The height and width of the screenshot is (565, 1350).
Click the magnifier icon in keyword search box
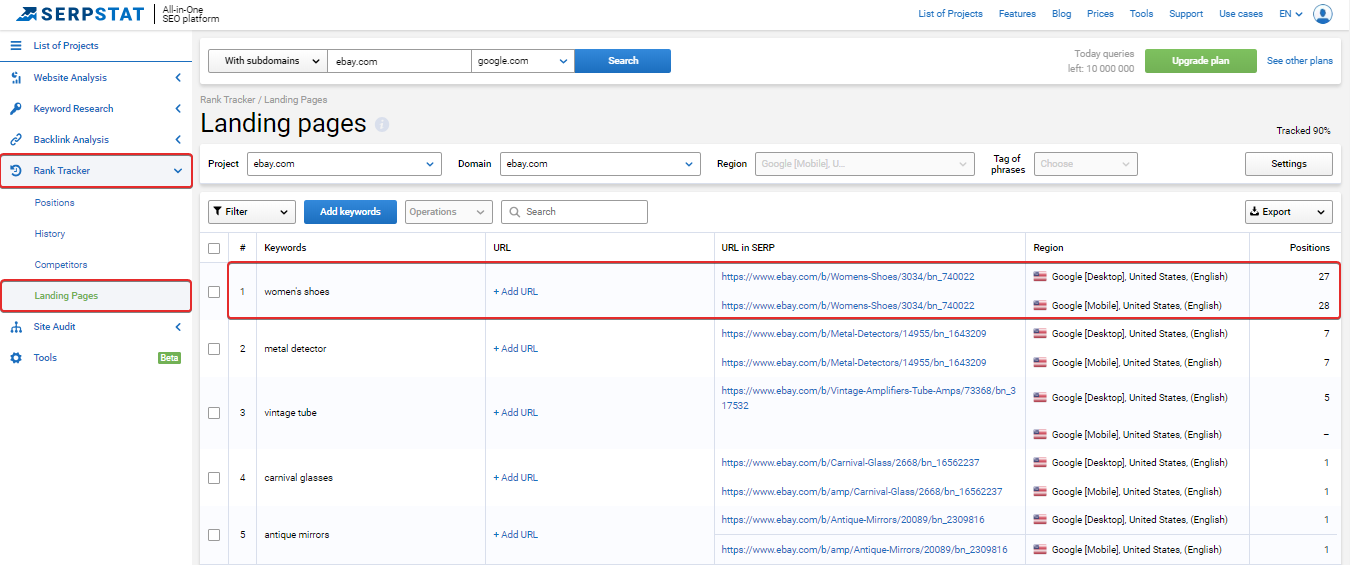(x=513, y=212)
